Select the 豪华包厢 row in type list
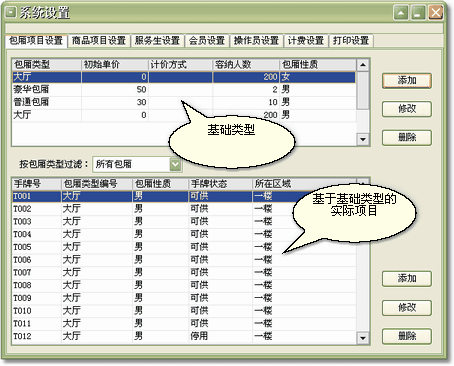This screenshot has width=454, height=366. coord(184,90)
